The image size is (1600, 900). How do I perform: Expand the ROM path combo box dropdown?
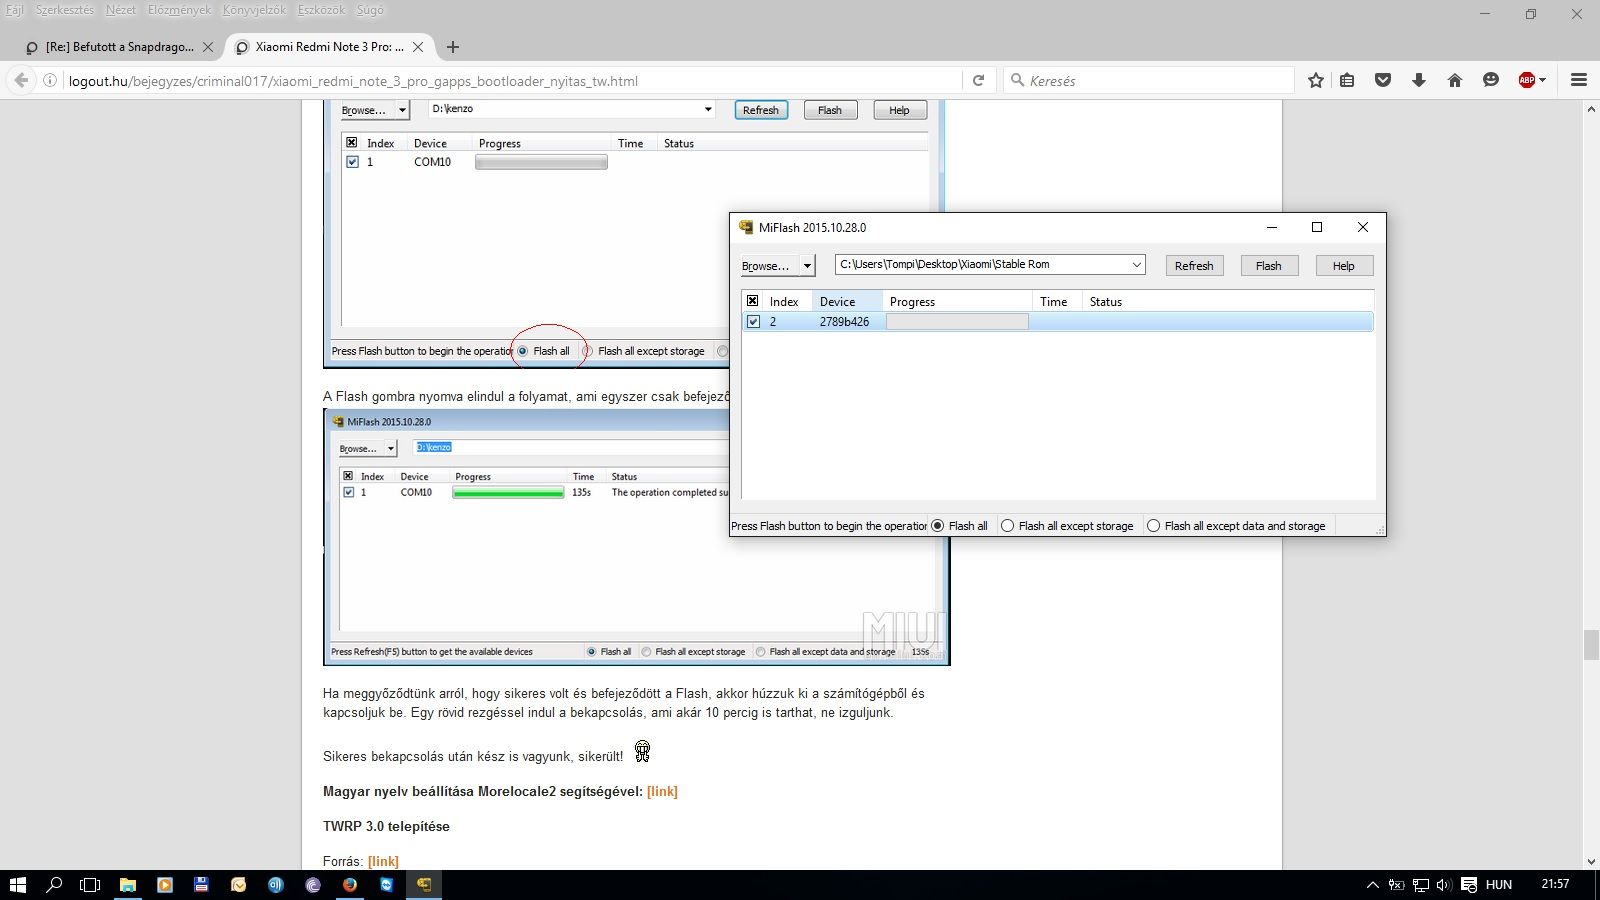1136,265
